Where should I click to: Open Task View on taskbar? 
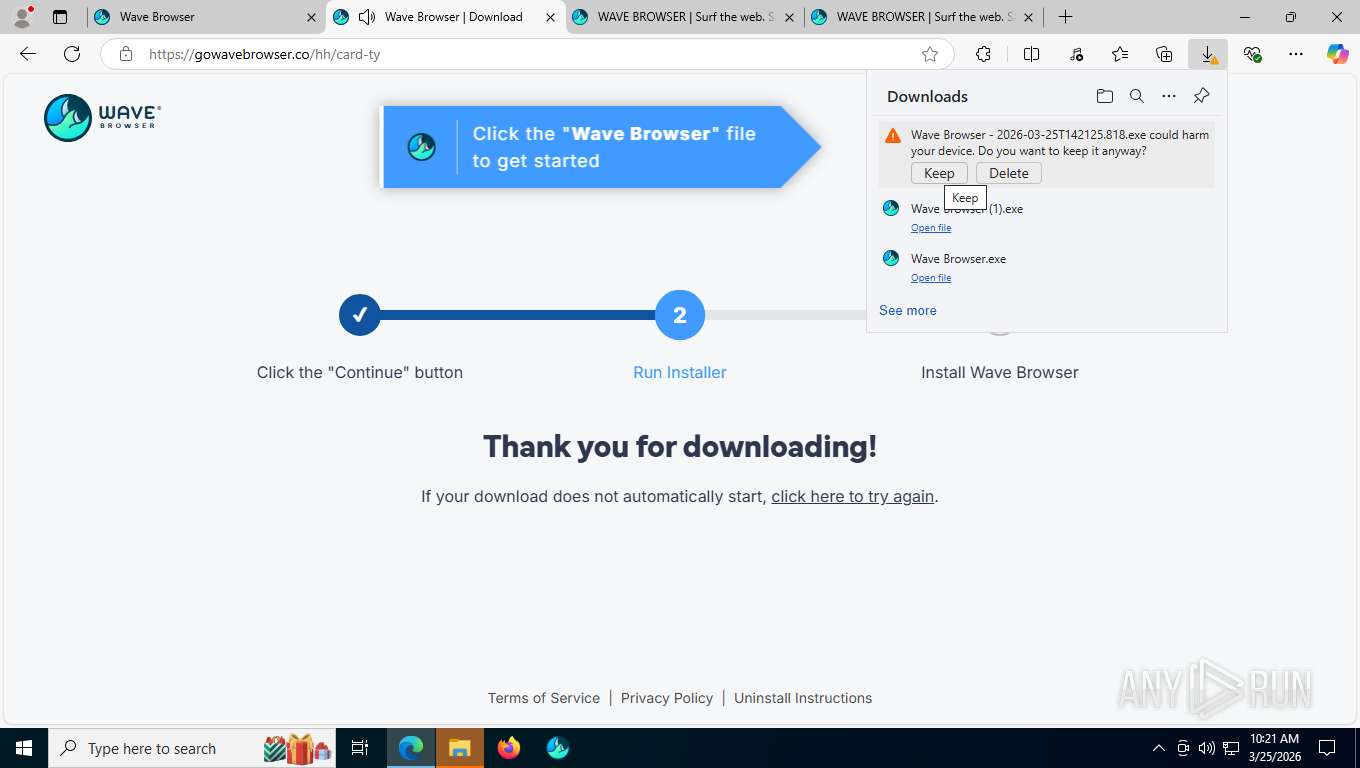point(360,748)
